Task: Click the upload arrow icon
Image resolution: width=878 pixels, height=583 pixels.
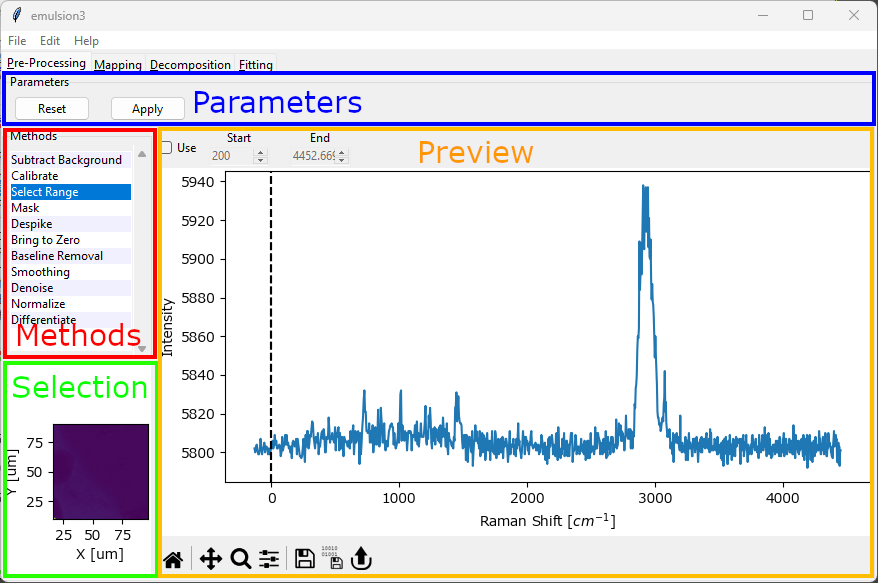Action: (361, 559)
